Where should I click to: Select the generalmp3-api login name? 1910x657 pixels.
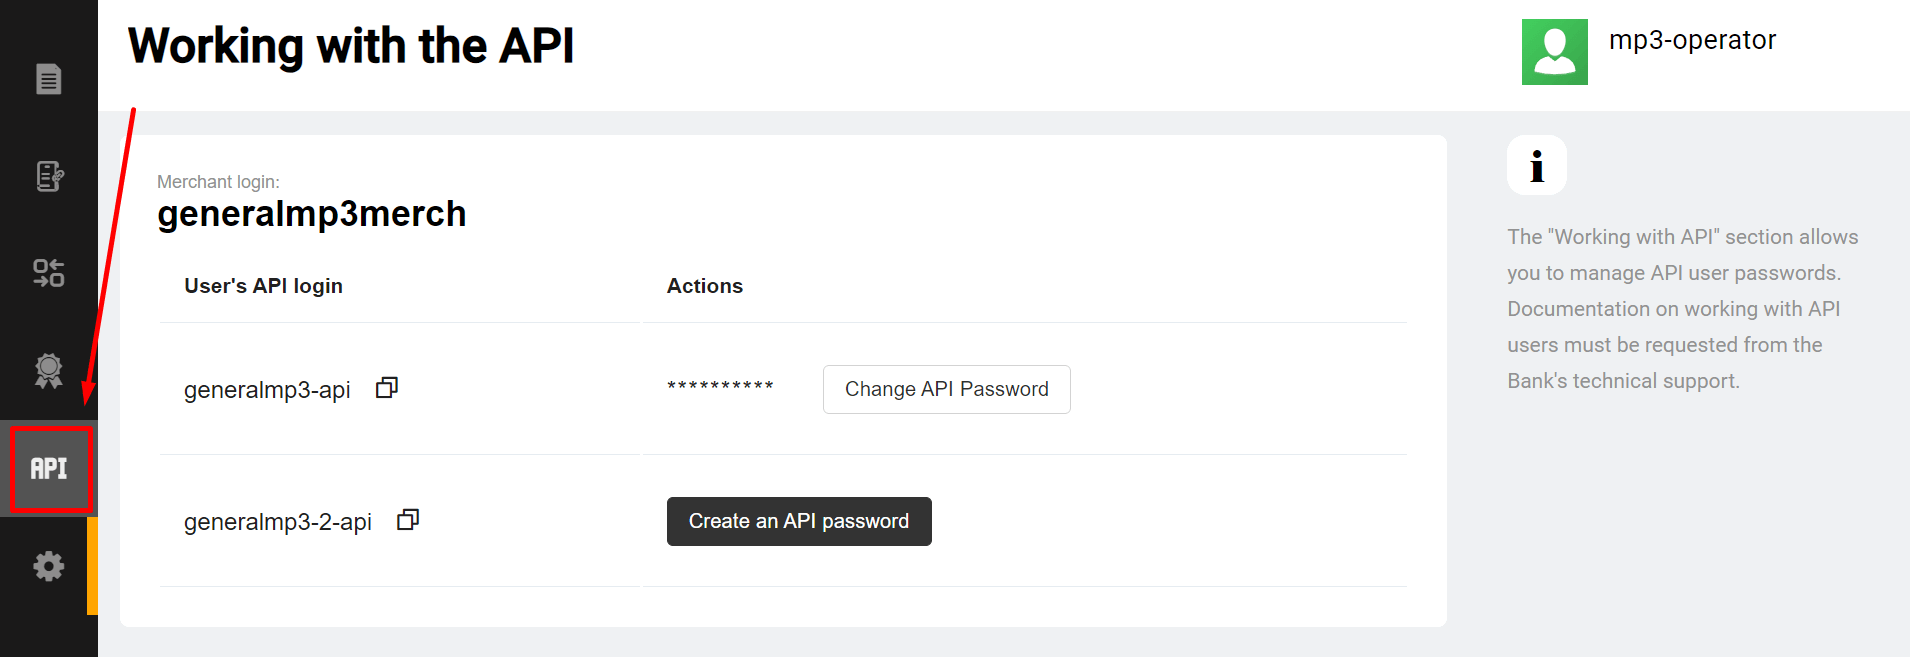[x=267, y=390]
